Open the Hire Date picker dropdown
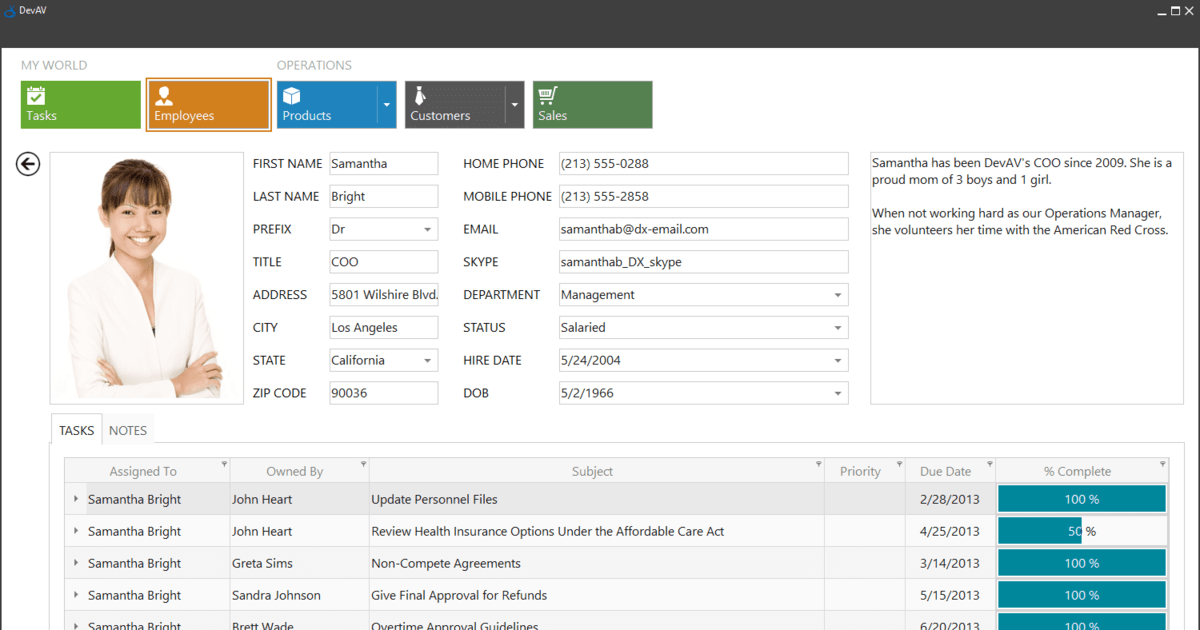Image resolution: width=1200 pixels, height=630 pixels. coord(838,360)
